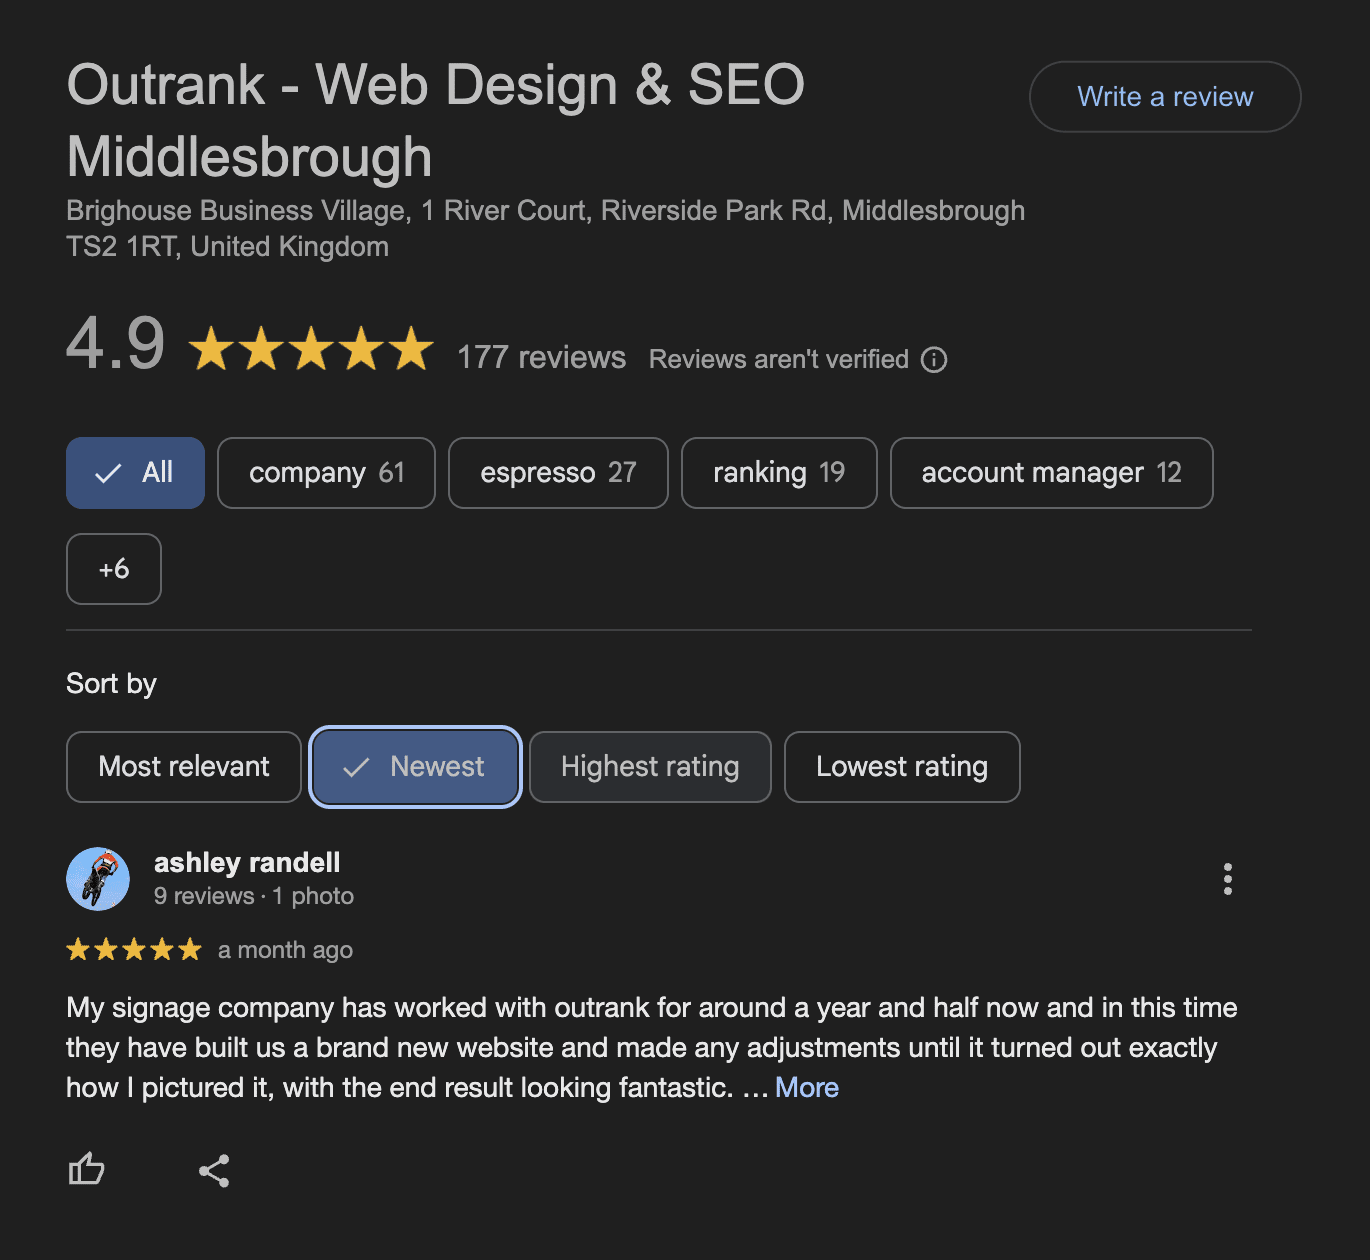Sort reviews by Highest rating
The width and height of the screenshot is (1370, 1260).
coord(650,767)
